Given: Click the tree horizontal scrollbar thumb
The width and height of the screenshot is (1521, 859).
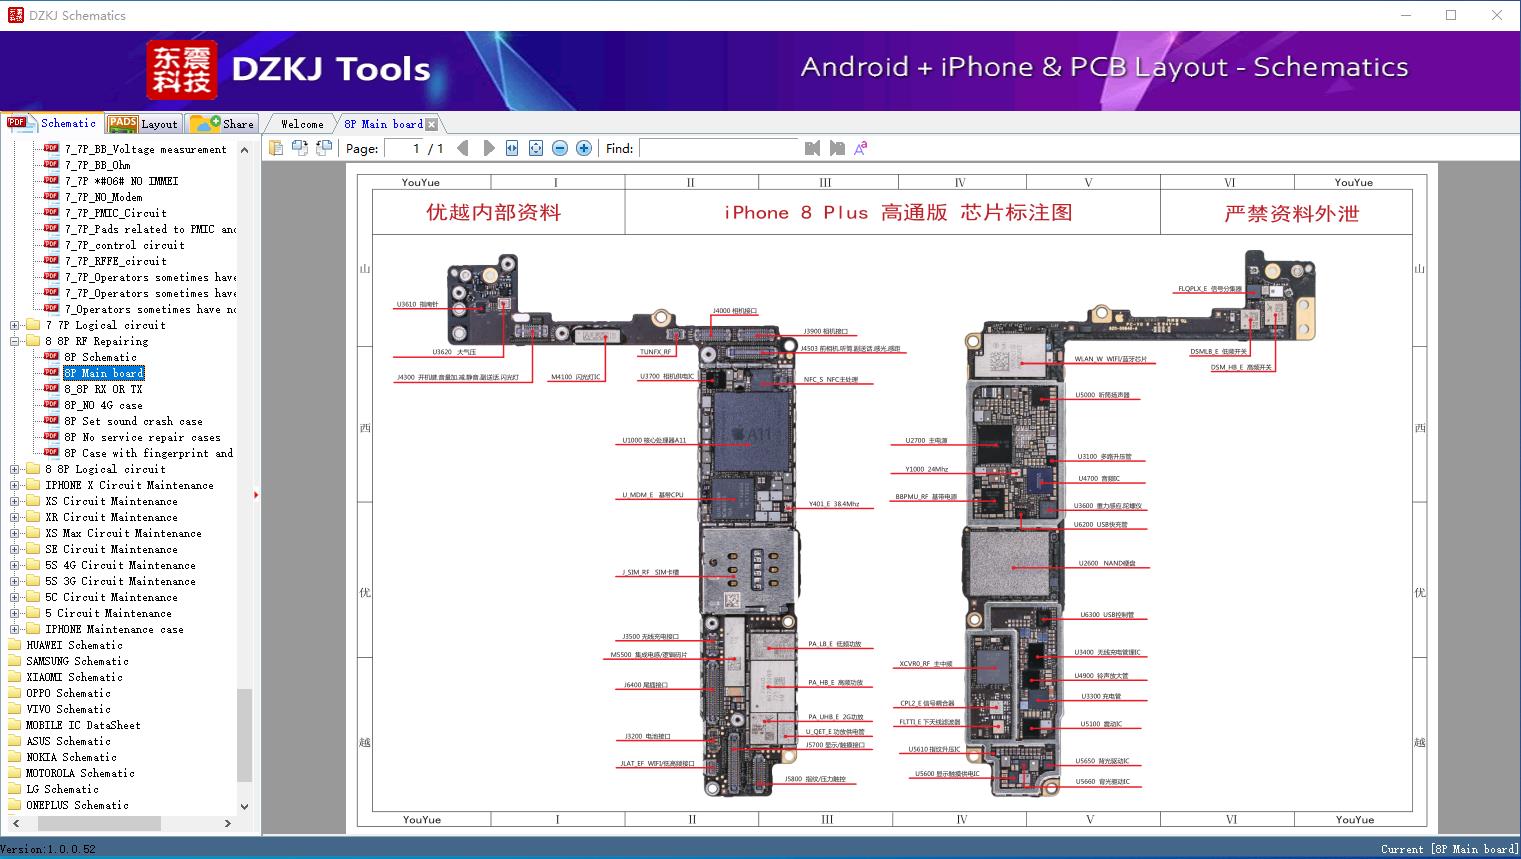Looking at the screenshot, I should (99, 823).
